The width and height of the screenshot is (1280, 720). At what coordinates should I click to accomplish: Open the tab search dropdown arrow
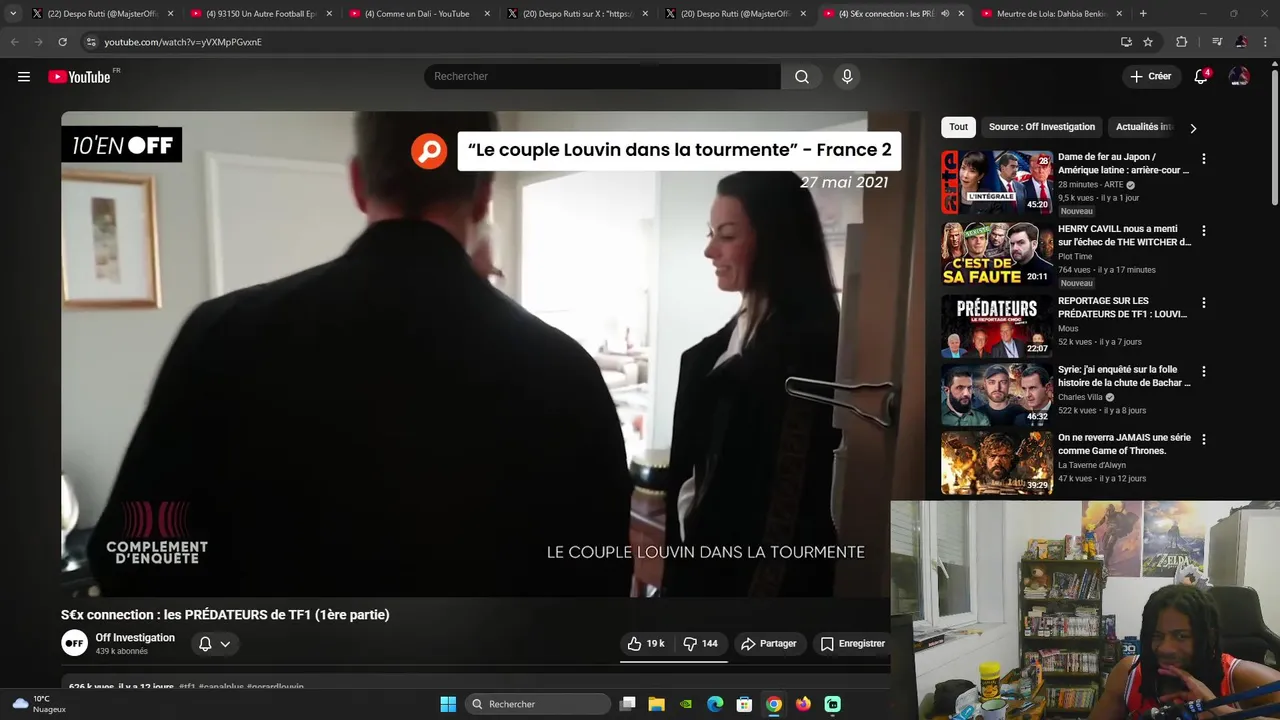pyautogui.click(x=13, y=14)
